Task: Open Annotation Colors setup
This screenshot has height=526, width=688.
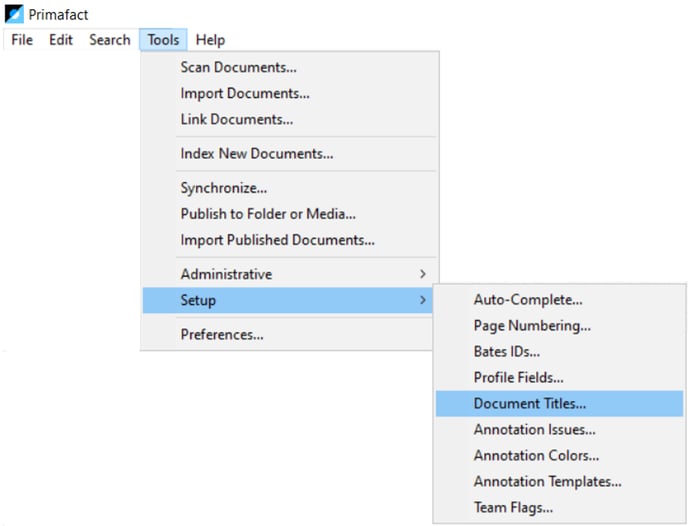Action: pyautogui.click(x=559, y=455)
